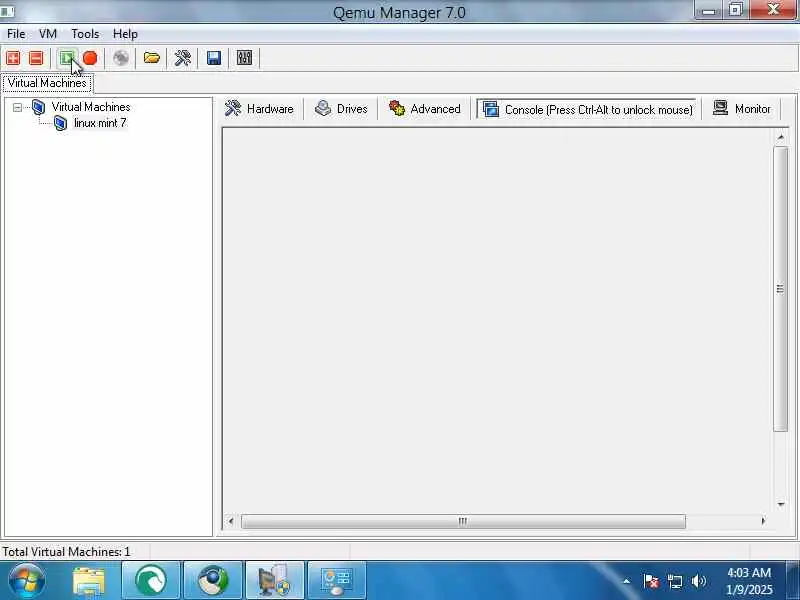Click the green swirl taskbar application
This screenshot has height=600, width=800.
(151, 580)
